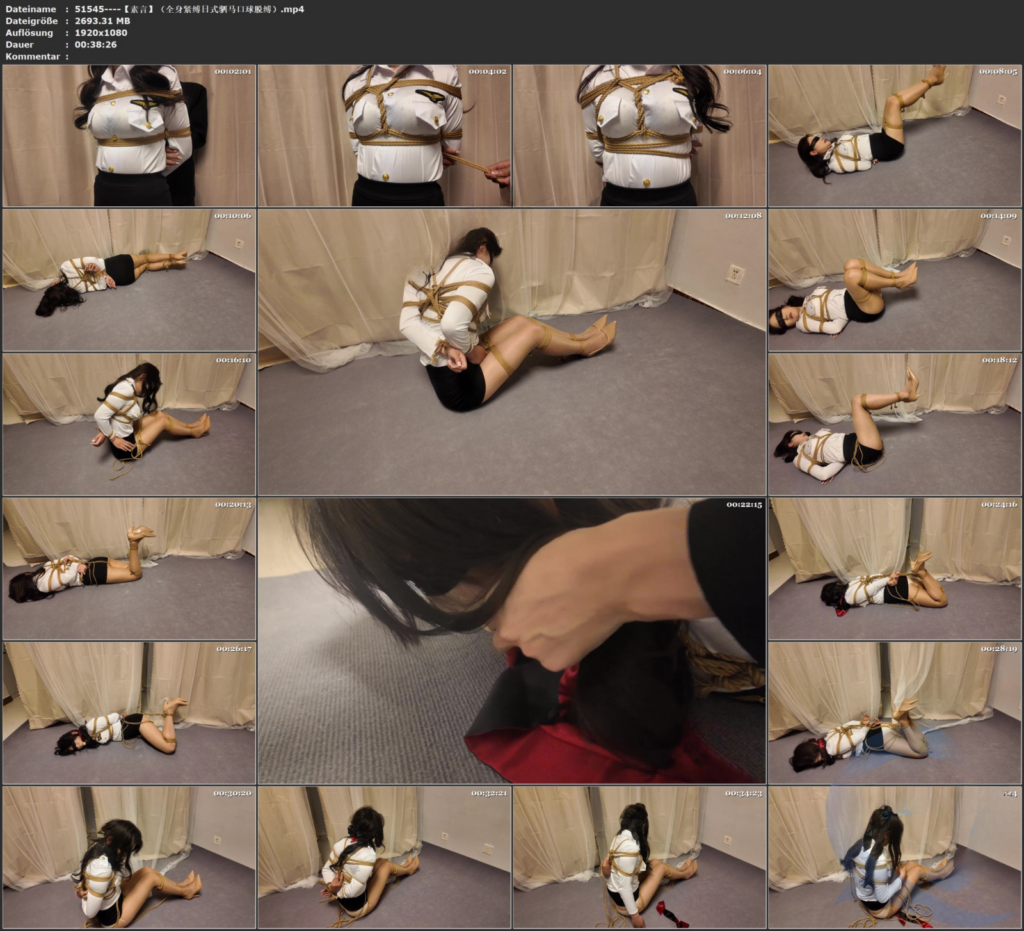Click the Dateigröße label
Viewport: 1024px width, 931px height.
pos(32,21)
